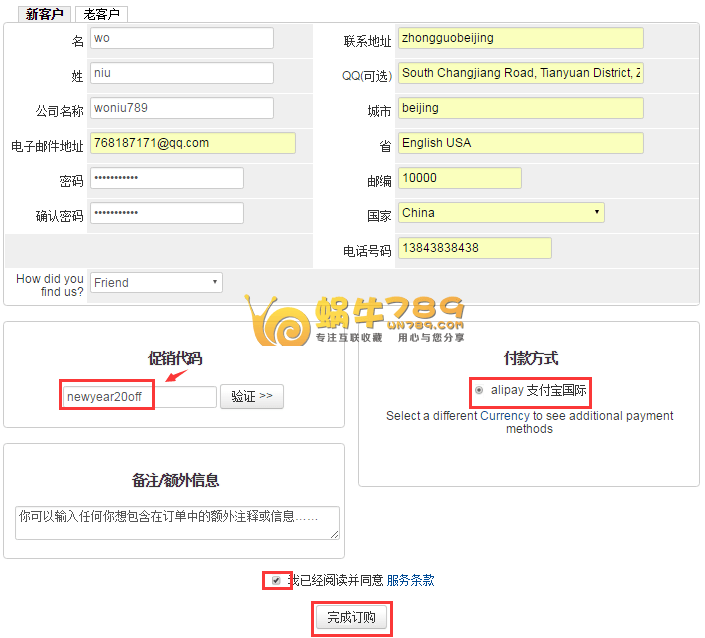705x638 pixels.
Task: Click the 密码 password field
Action: 167,178
